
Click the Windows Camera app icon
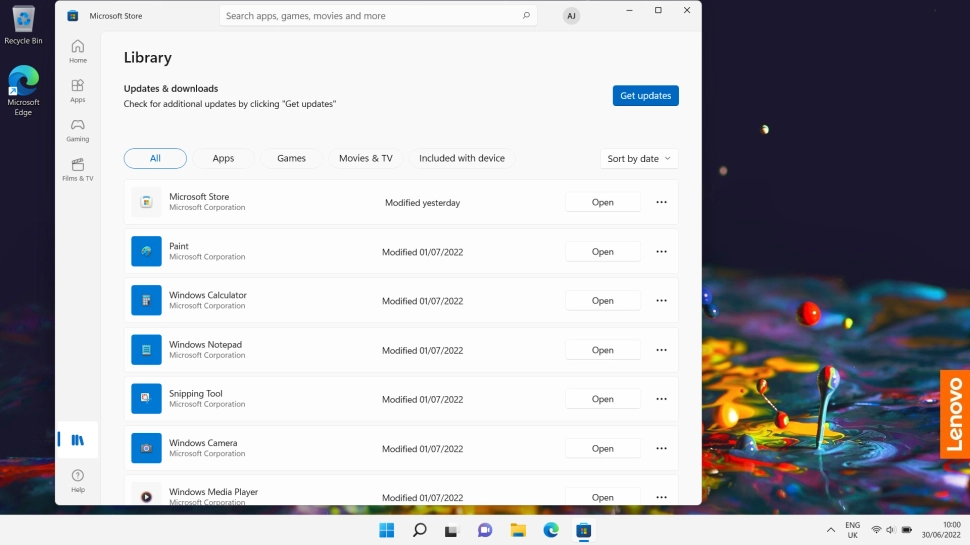[146, 448]
